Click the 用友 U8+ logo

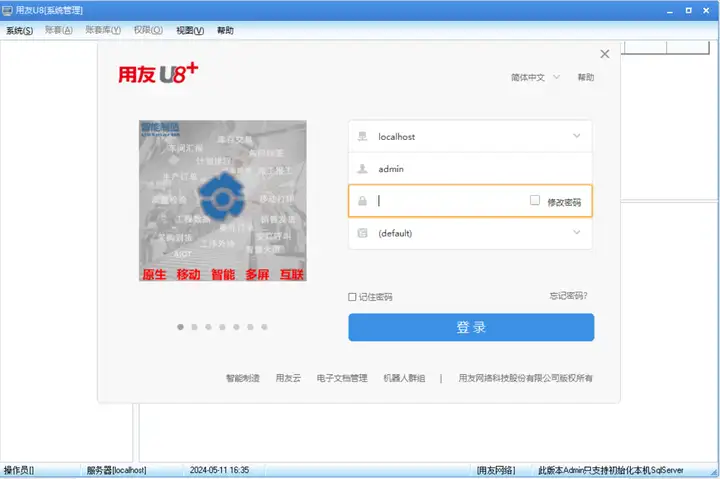(x=158, y=73)
